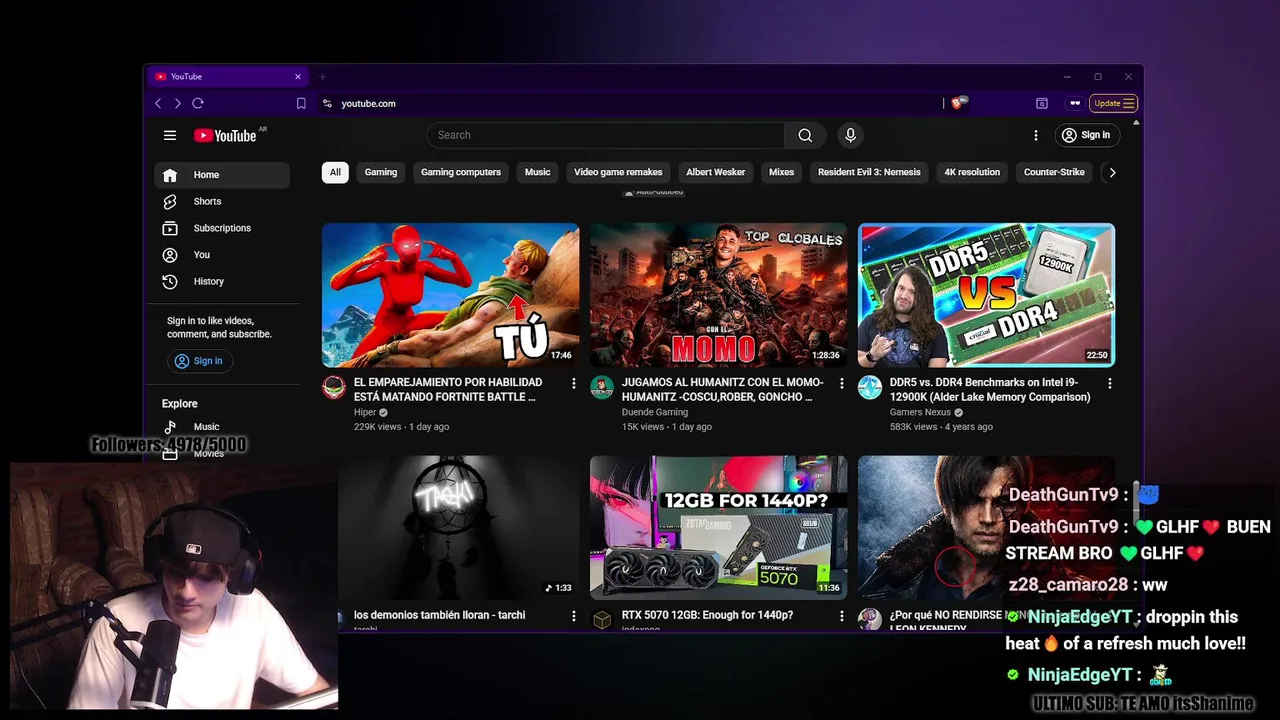Screen dimensions: 1280x720
Task: Open YouTube settings three-dot menu
Action: (x=1036, y=135)
